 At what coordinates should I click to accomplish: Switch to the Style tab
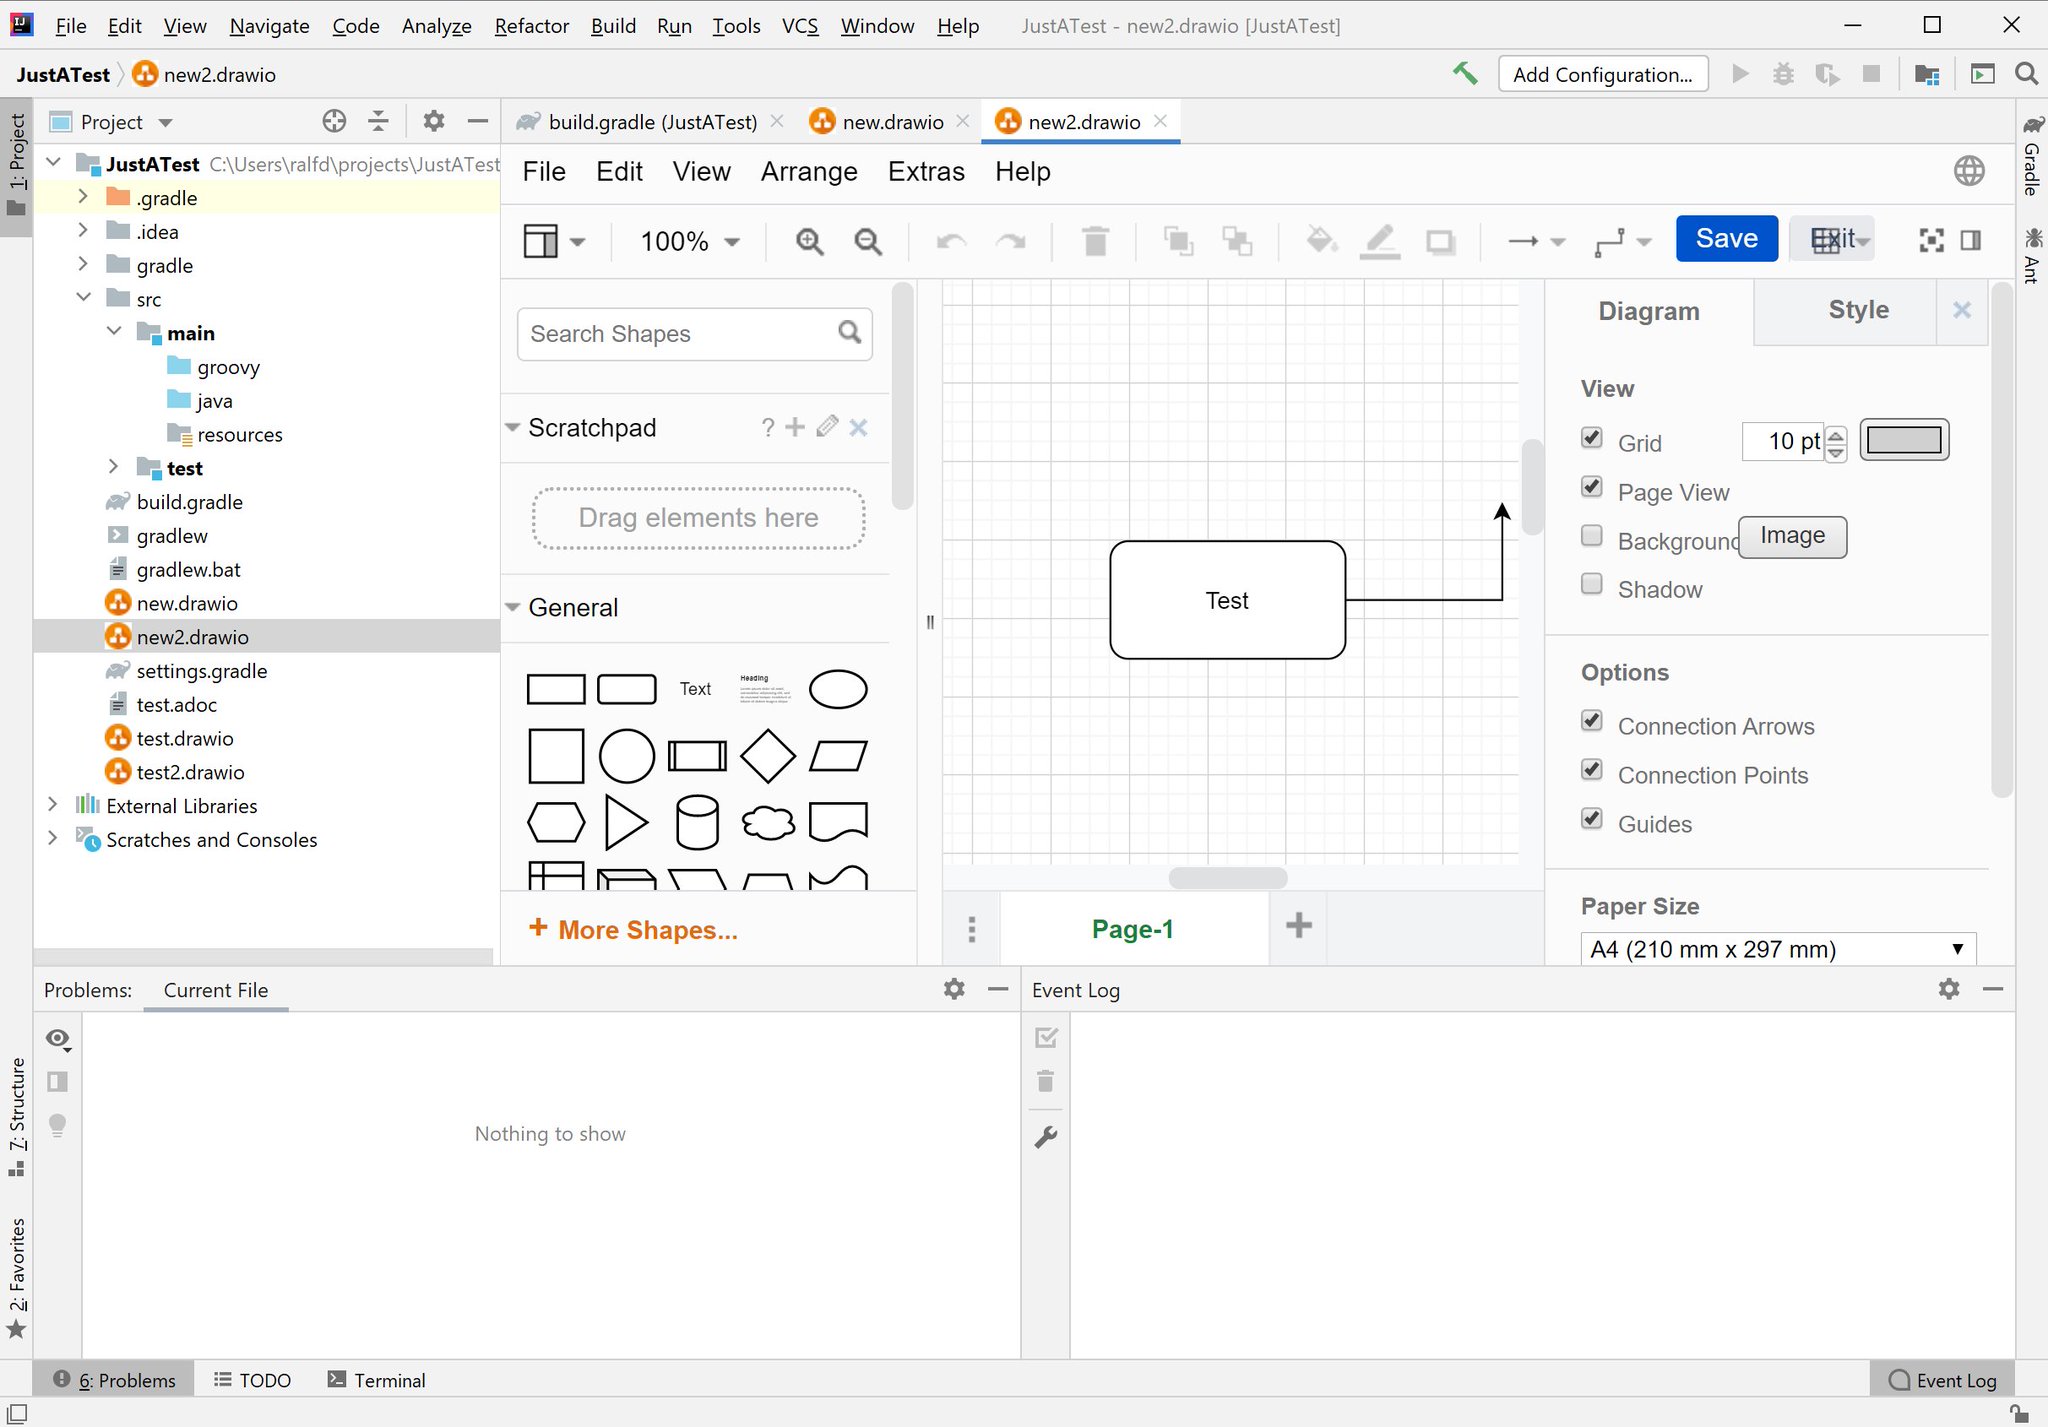(x=1858, y=310)
